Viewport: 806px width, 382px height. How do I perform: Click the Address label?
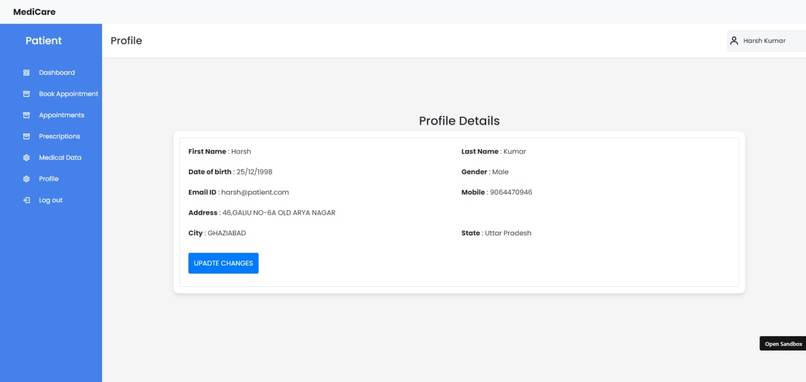pos(203,213)
